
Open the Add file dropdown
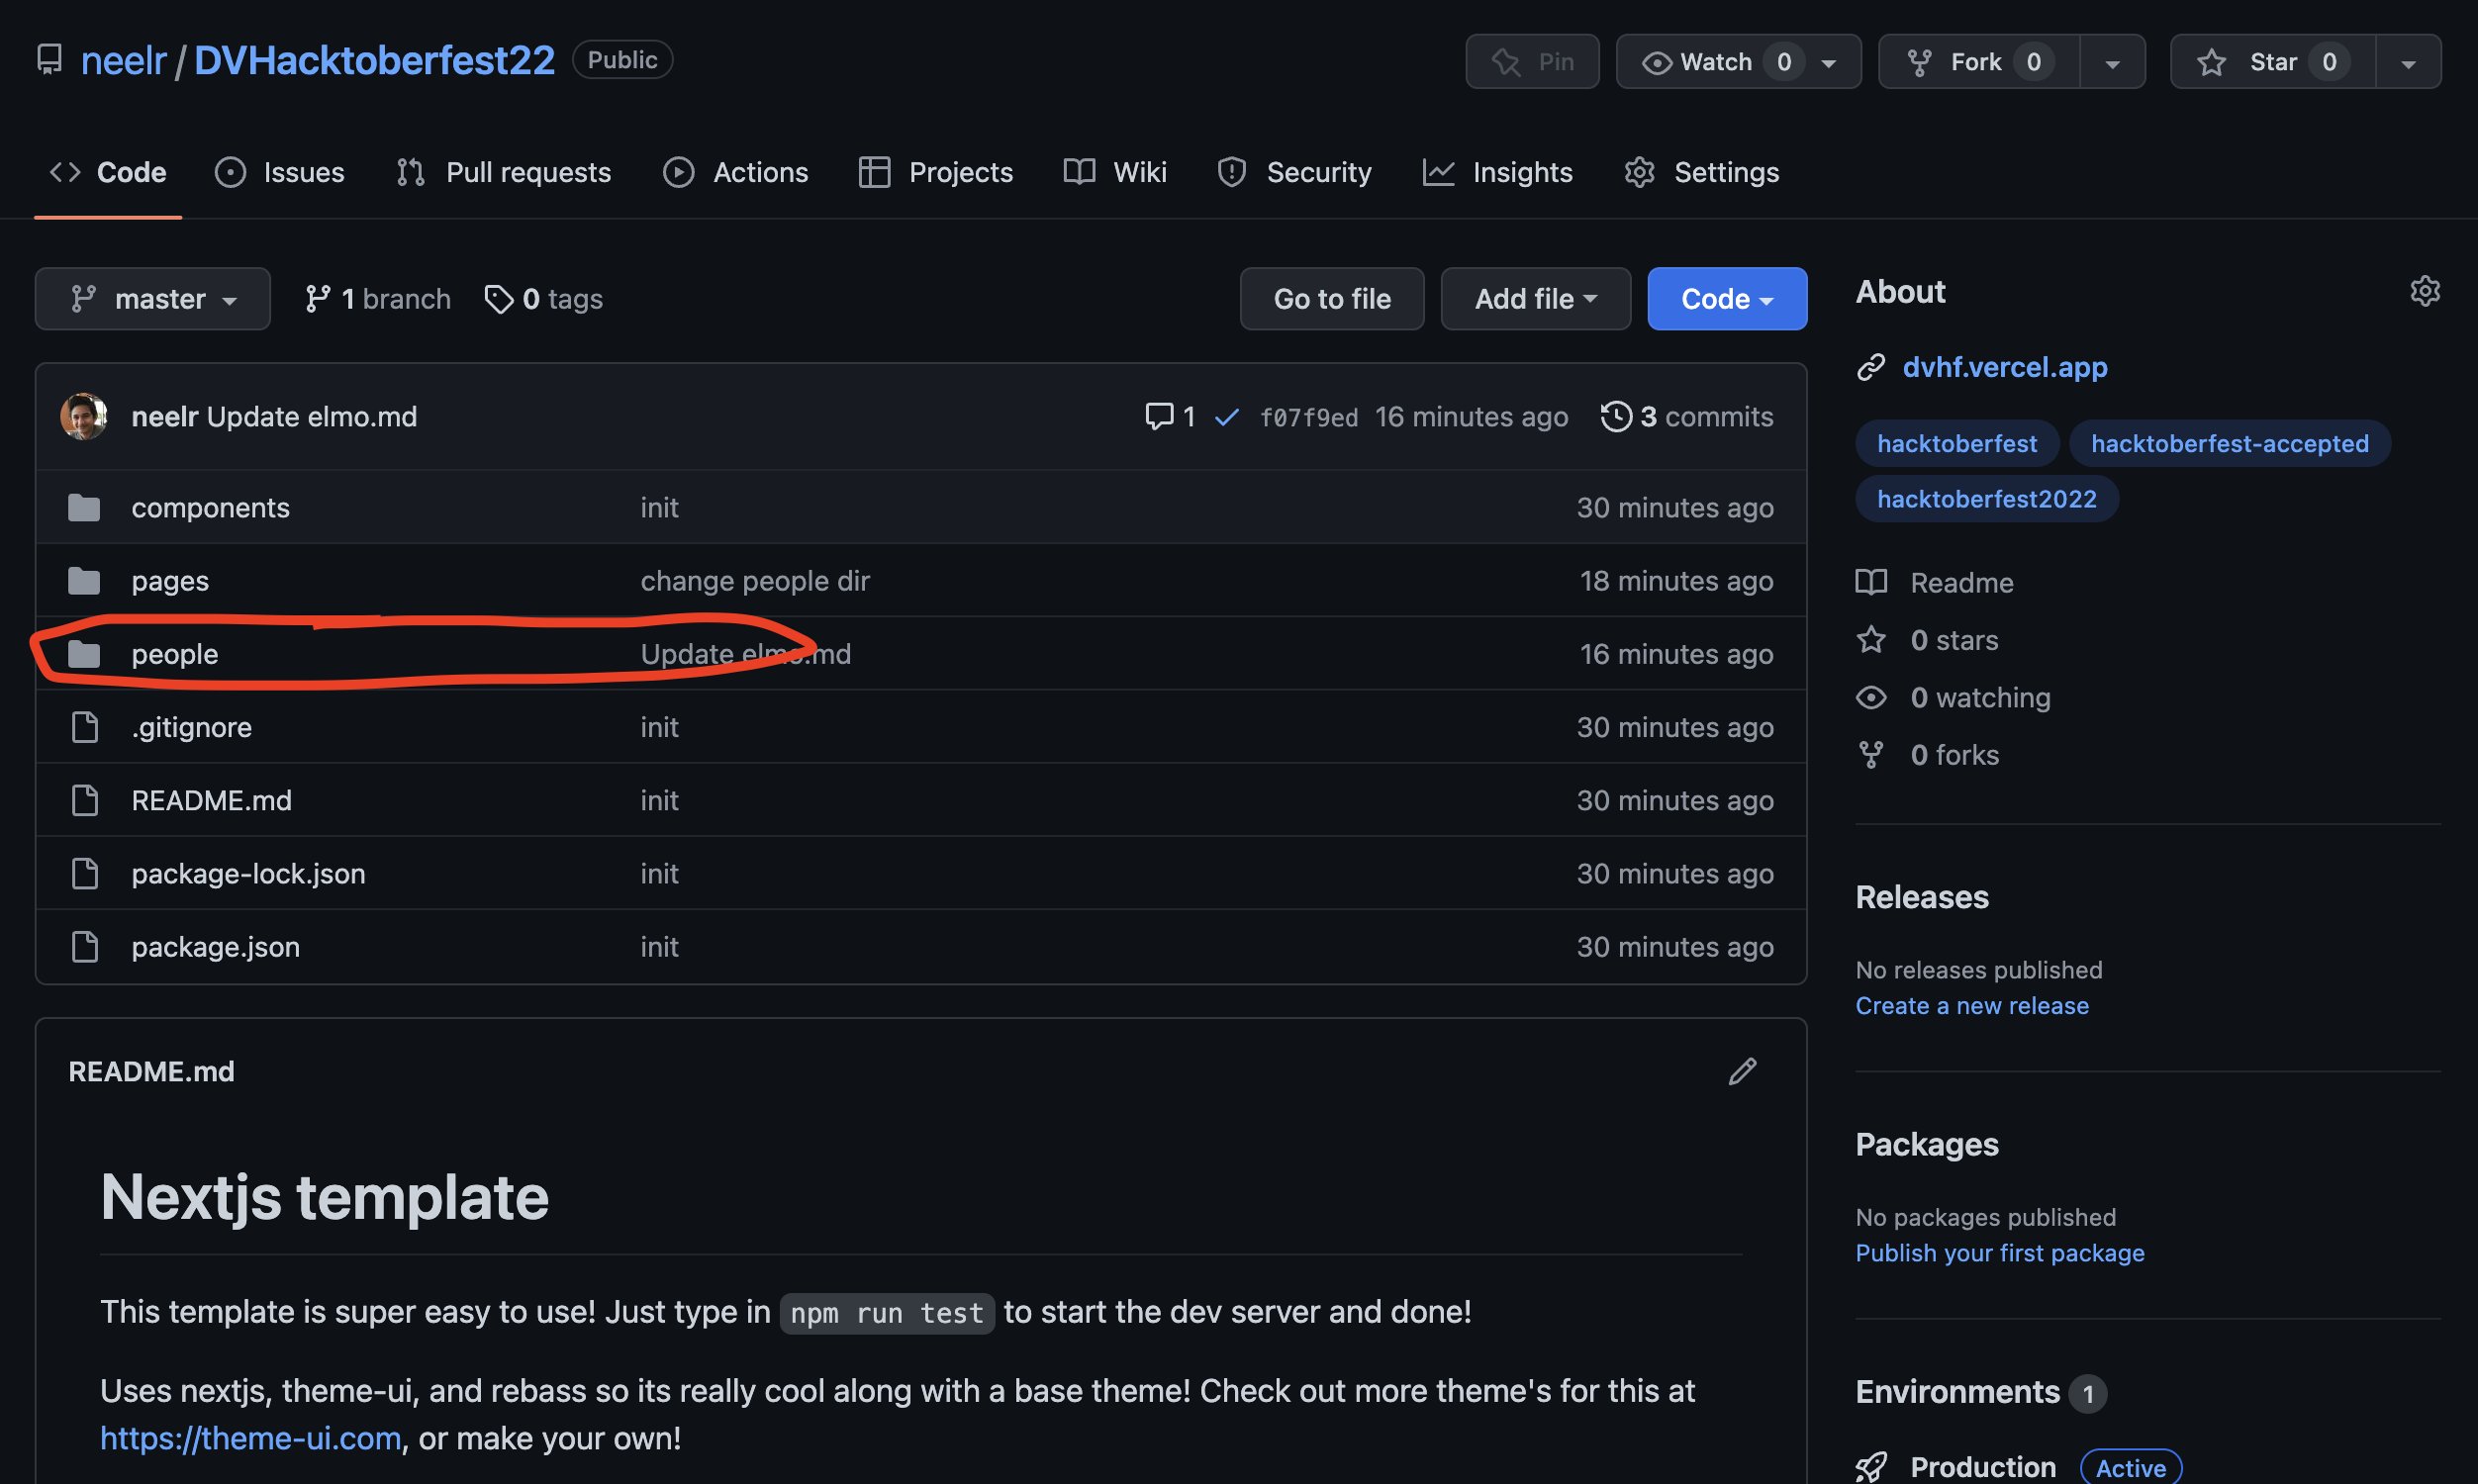pos(1535,299)
